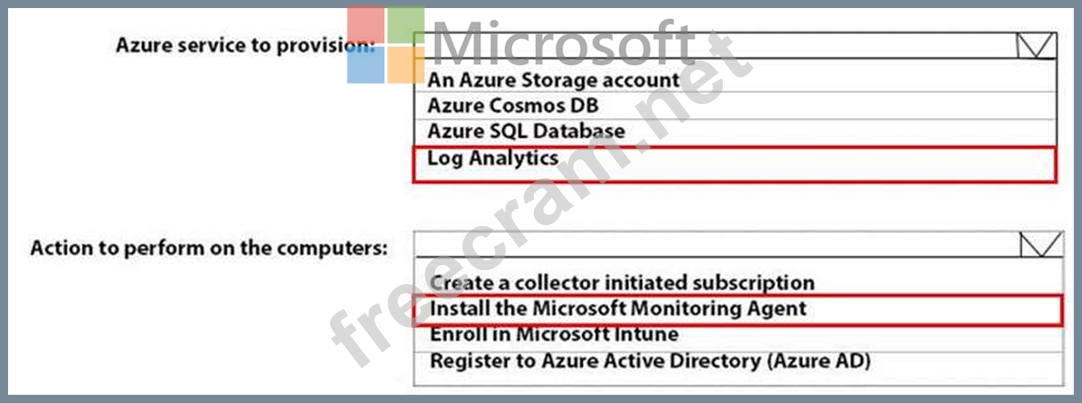The height and width of the screenshot is (403, 1082).
Task: Click the Action to perform on the computers label
Action: point(209,248)
